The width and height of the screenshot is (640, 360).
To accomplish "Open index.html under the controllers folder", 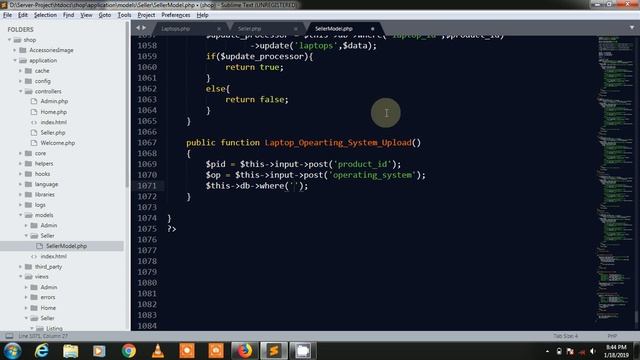I will tap(53, 122).
